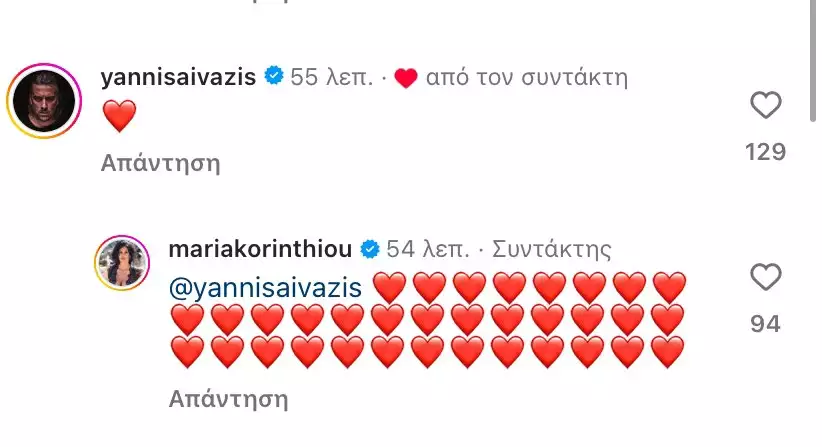Screen dimensions: 822x447
Task: Open mariakorinthiou profile picture
Action: pos(122,263)
